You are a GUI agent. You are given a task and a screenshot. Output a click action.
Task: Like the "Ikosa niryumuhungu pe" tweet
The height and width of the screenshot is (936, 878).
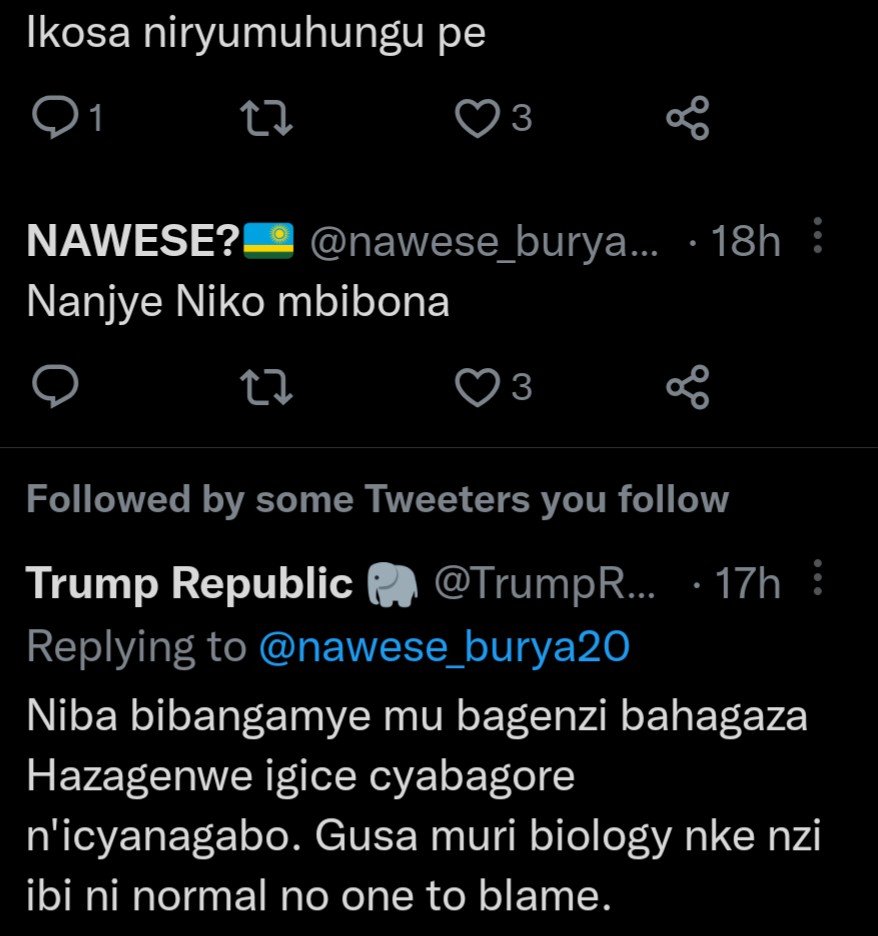(x=477, y=119)
